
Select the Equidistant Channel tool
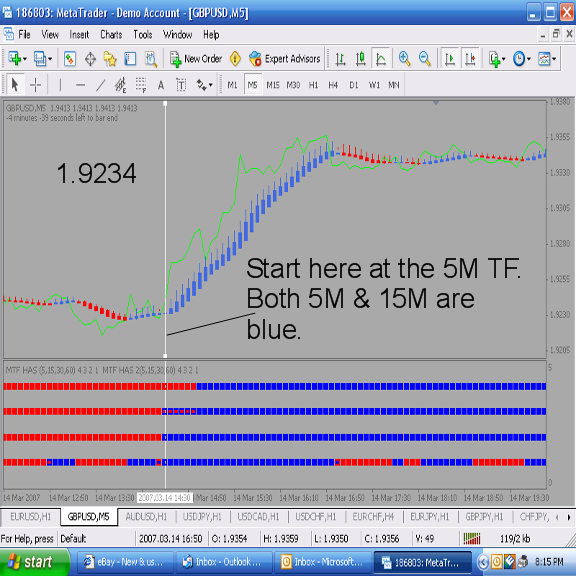click(x=120, y=85)
